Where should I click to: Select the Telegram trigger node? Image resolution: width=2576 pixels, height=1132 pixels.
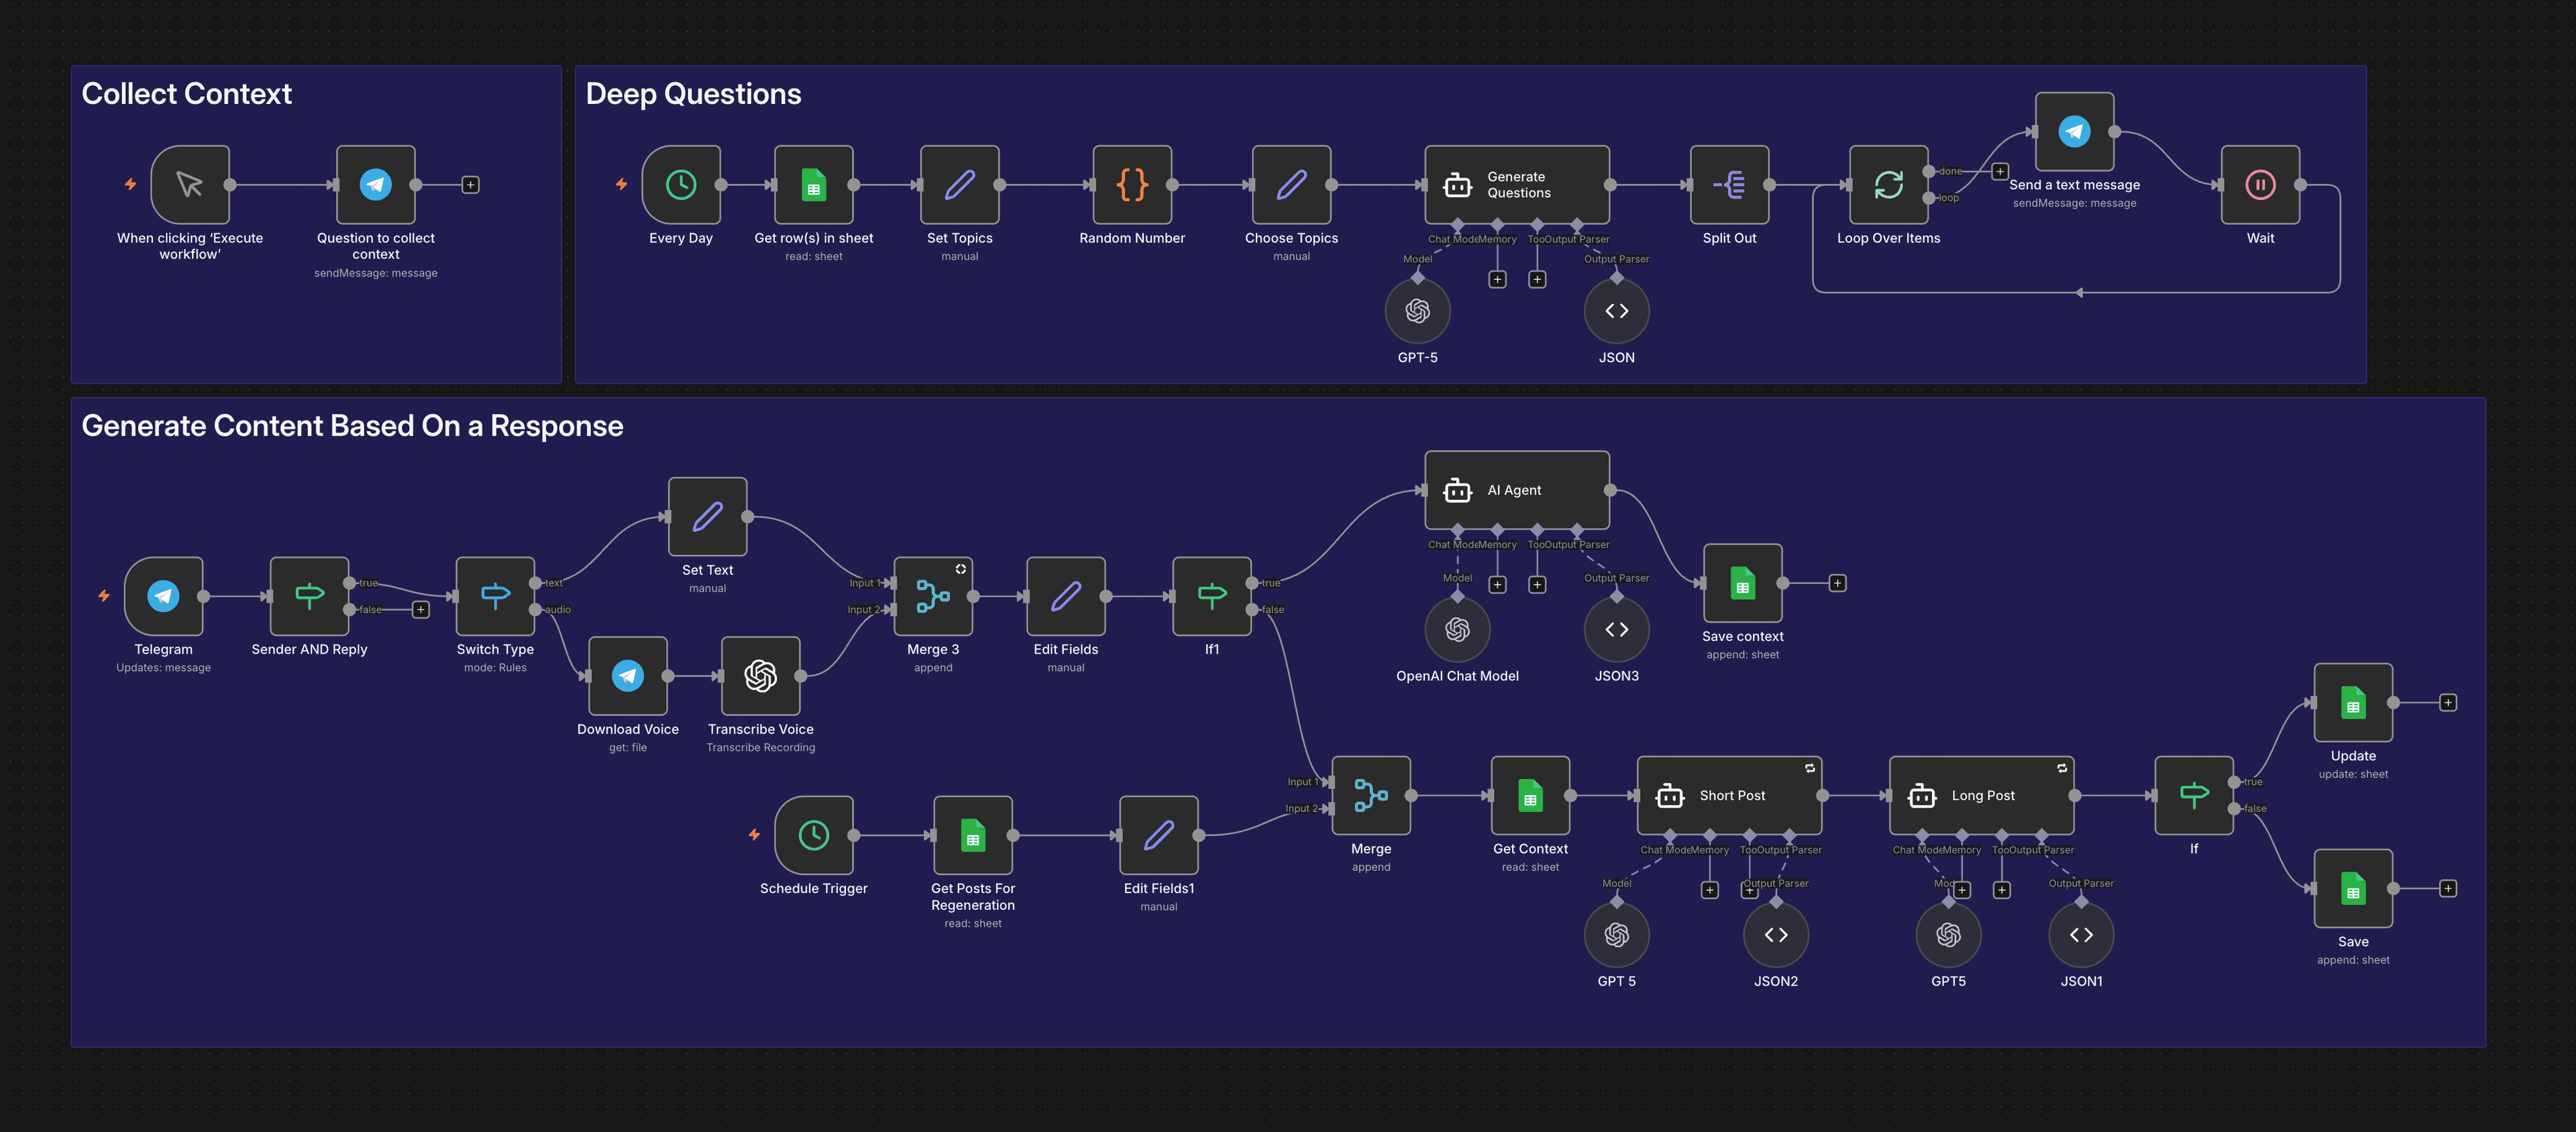point(163,596)
